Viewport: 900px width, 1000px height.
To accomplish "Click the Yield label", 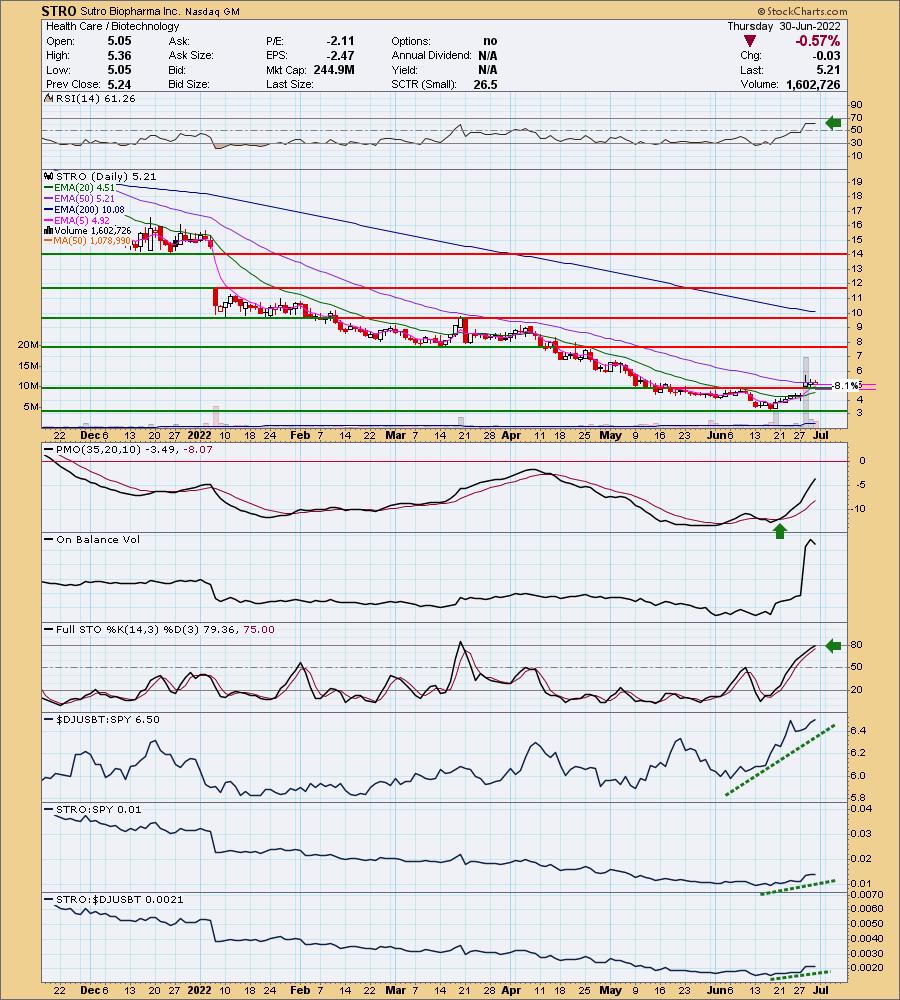I will (x=404, y=70).
